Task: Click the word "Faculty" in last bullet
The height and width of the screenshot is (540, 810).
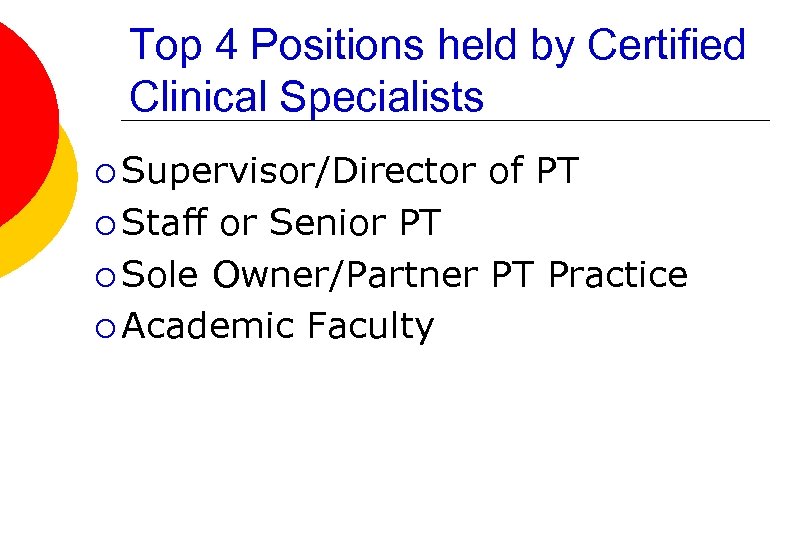Action: 370,326
